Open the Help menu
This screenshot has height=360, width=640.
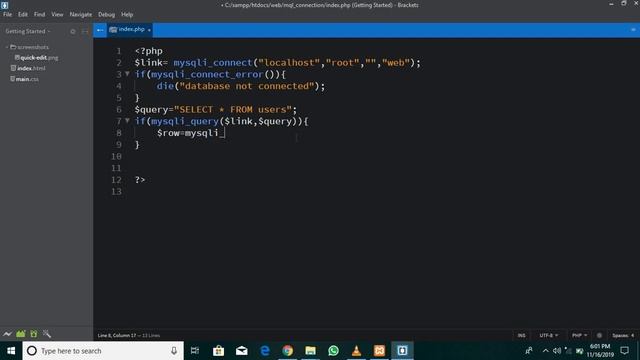pyautogui.click(x=127, y=14)
